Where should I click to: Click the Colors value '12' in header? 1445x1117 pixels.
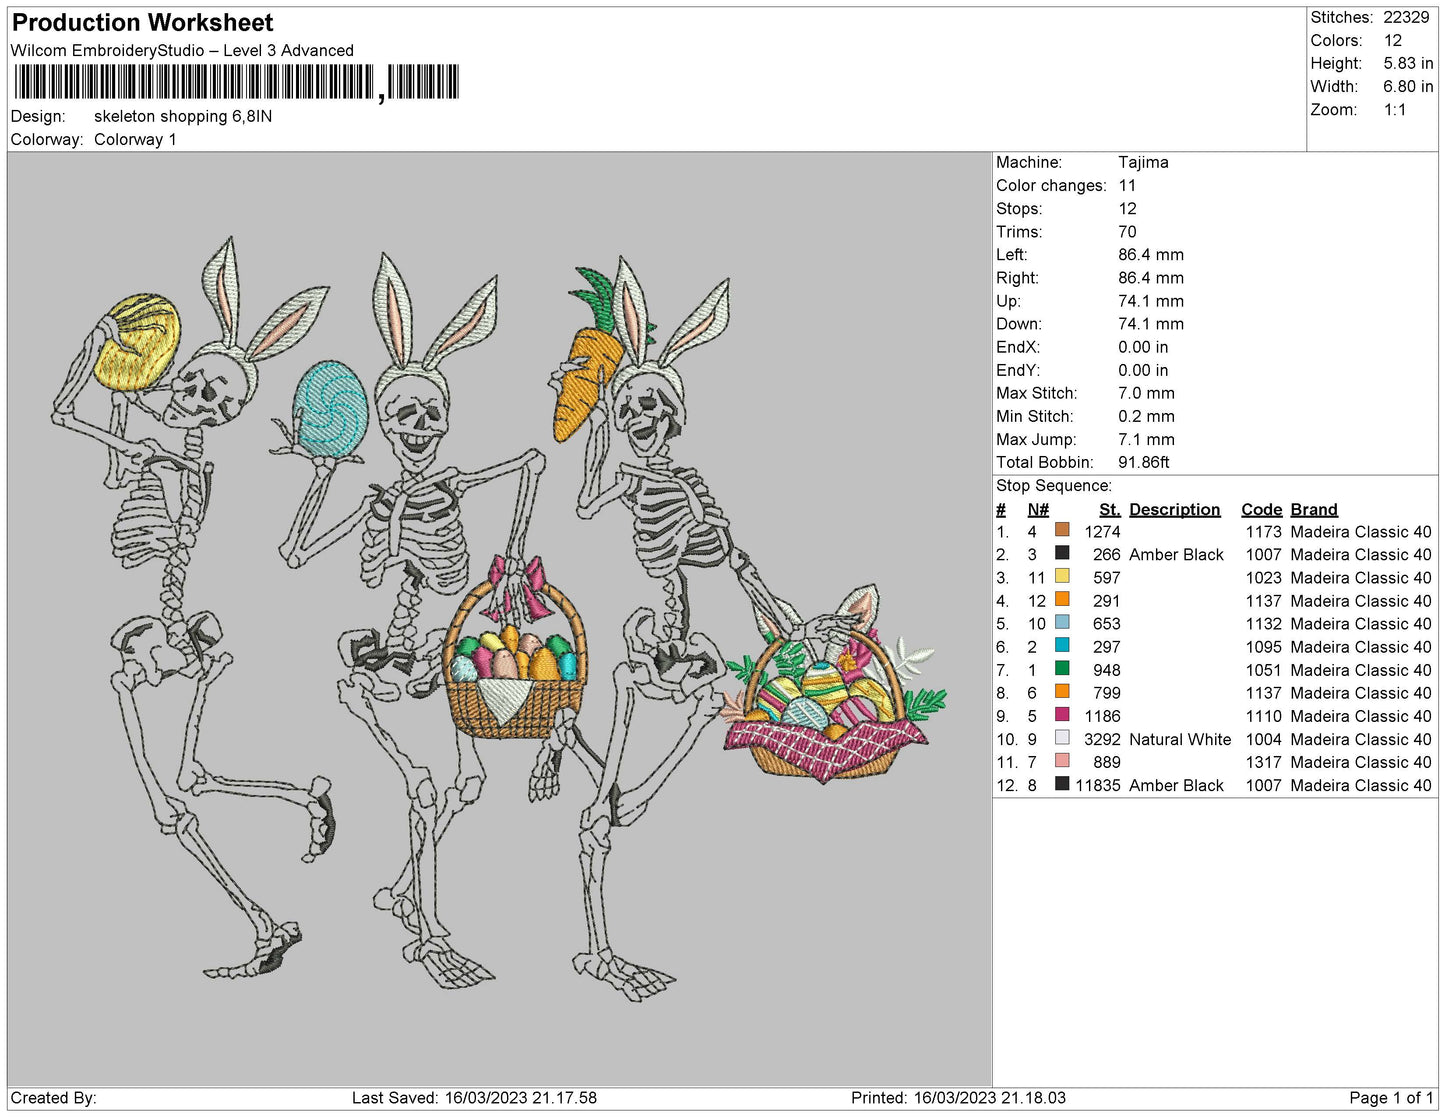(x=1393, y=41)
